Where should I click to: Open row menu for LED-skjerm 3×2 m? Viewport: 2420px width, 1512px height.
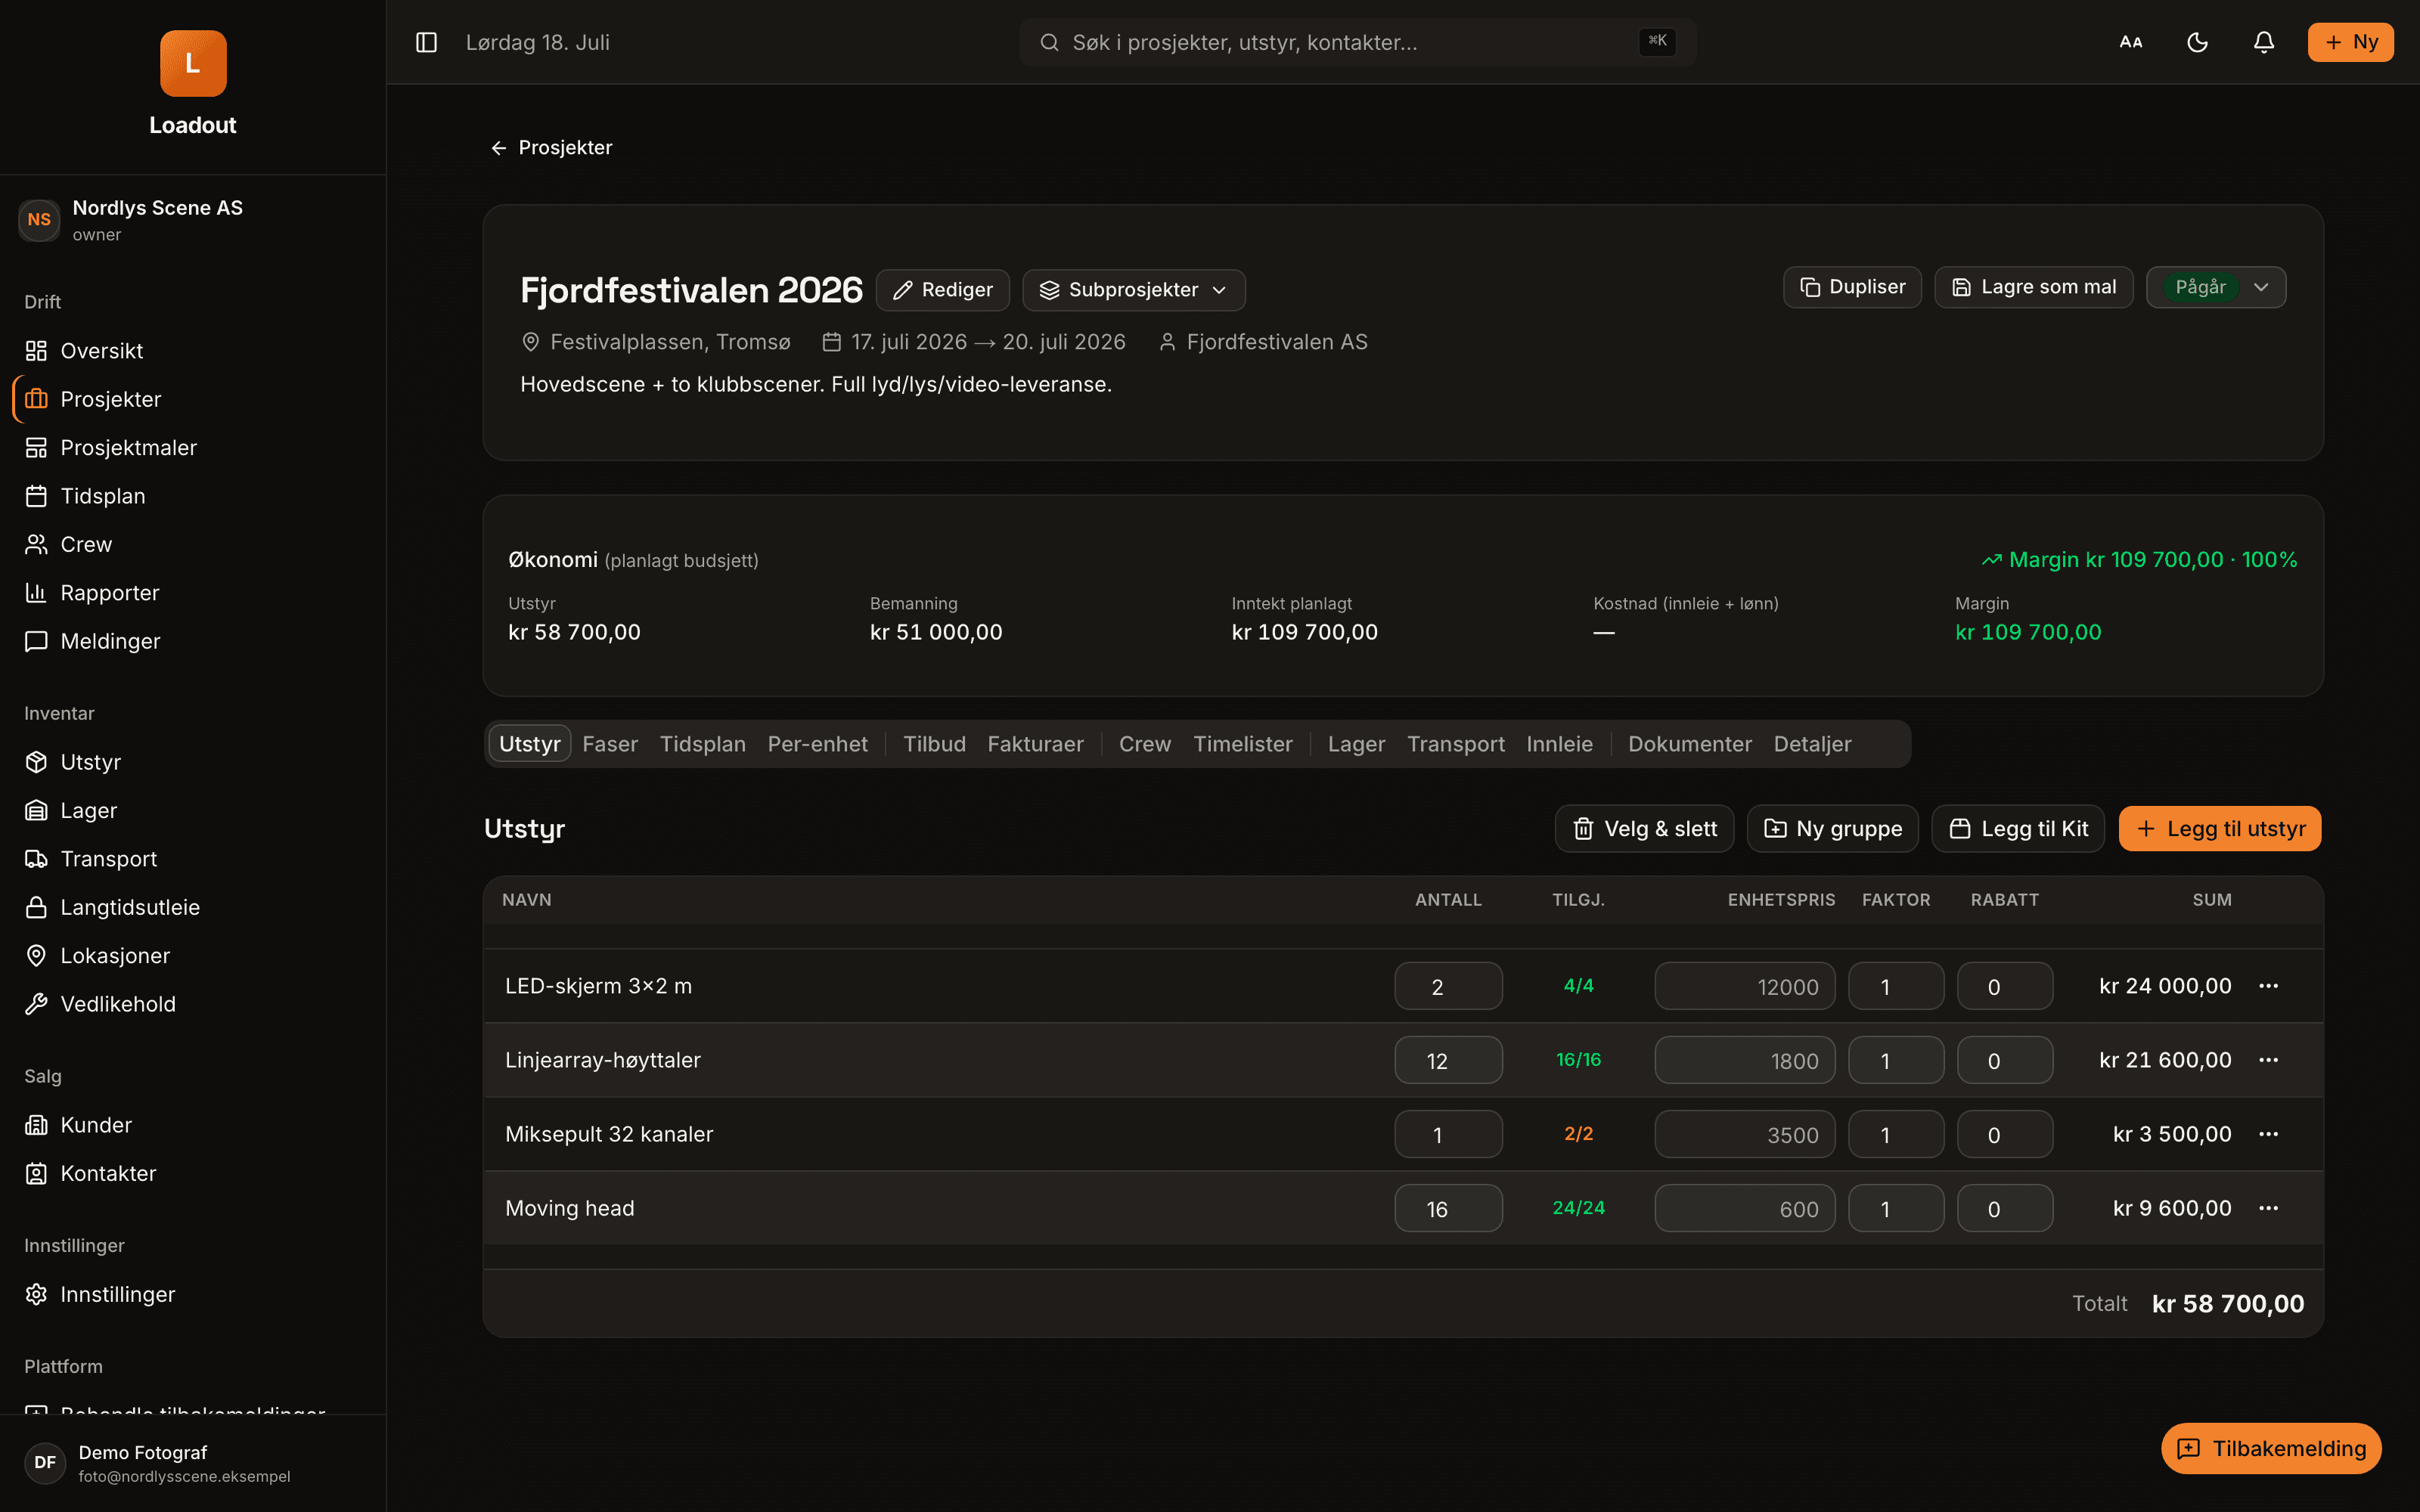[2268, 986]
